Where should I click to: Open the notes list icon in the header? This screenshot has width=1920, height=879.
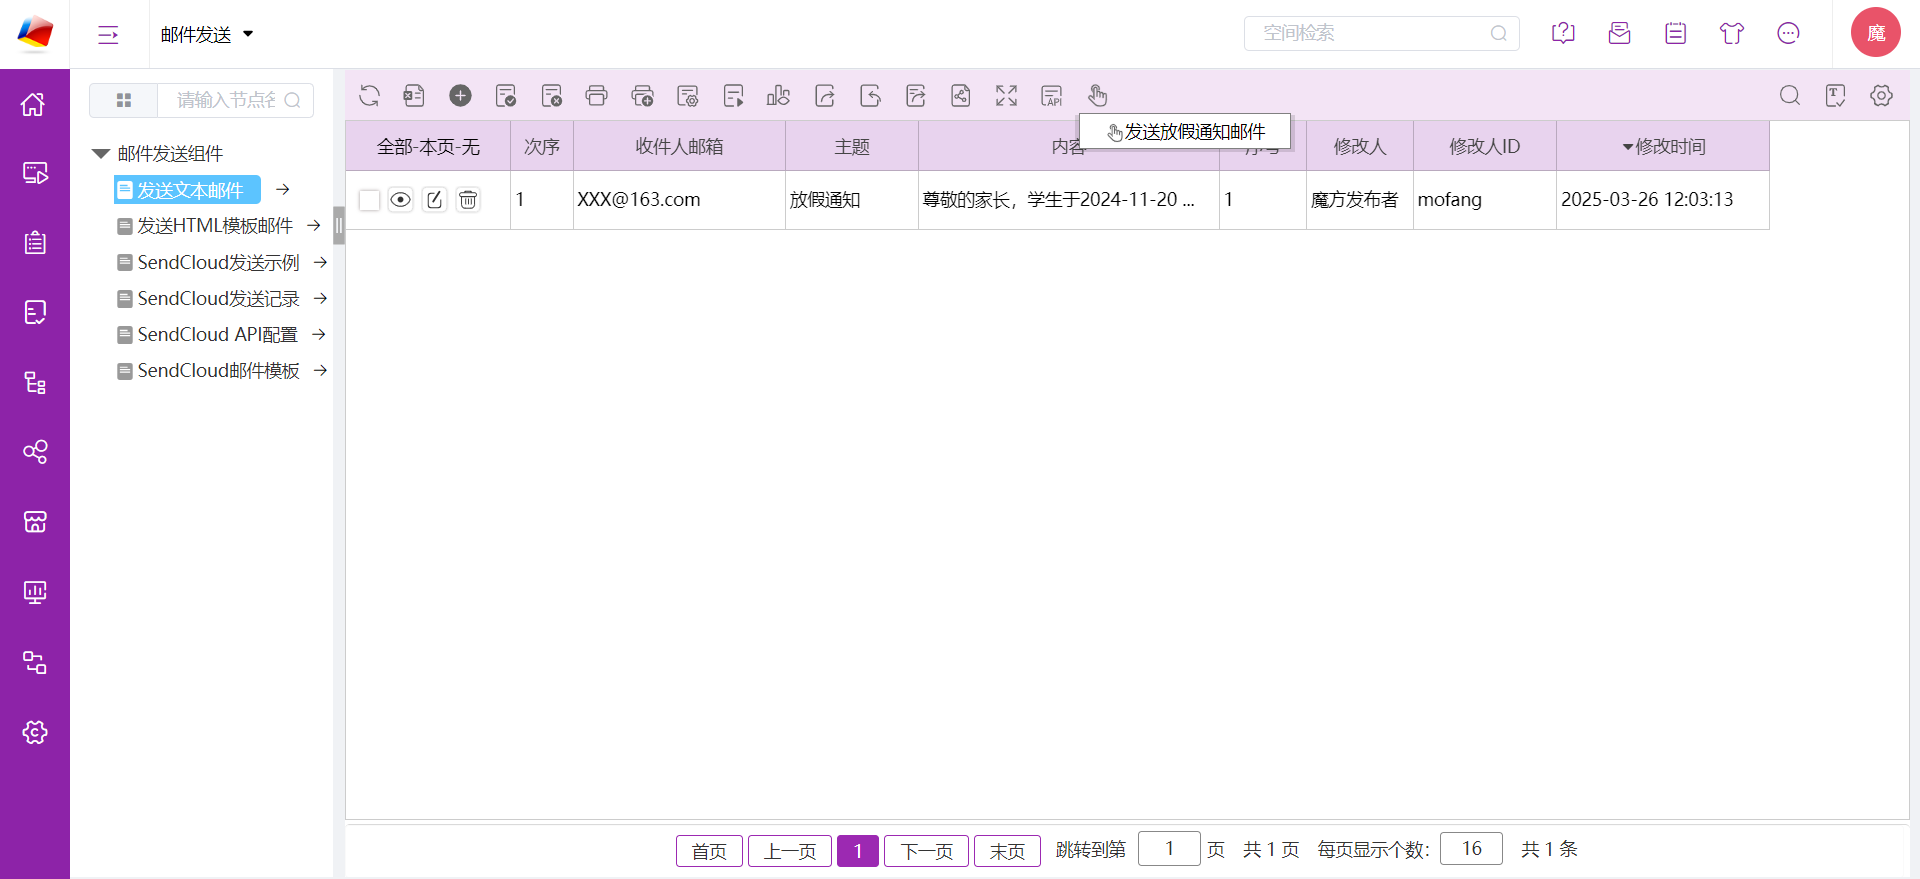[x=1676, y=33]
